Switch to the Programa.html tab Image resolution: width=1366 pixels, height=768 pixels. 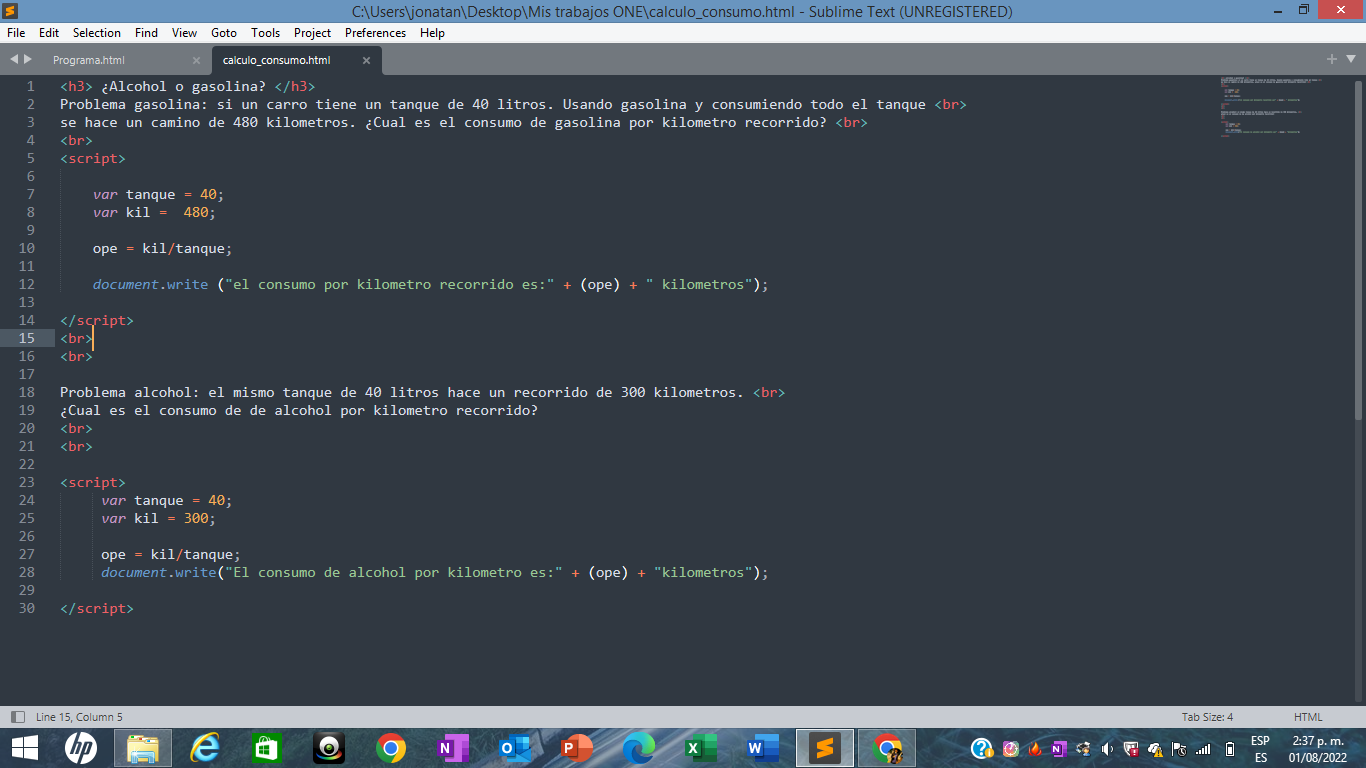pos(126,60)
